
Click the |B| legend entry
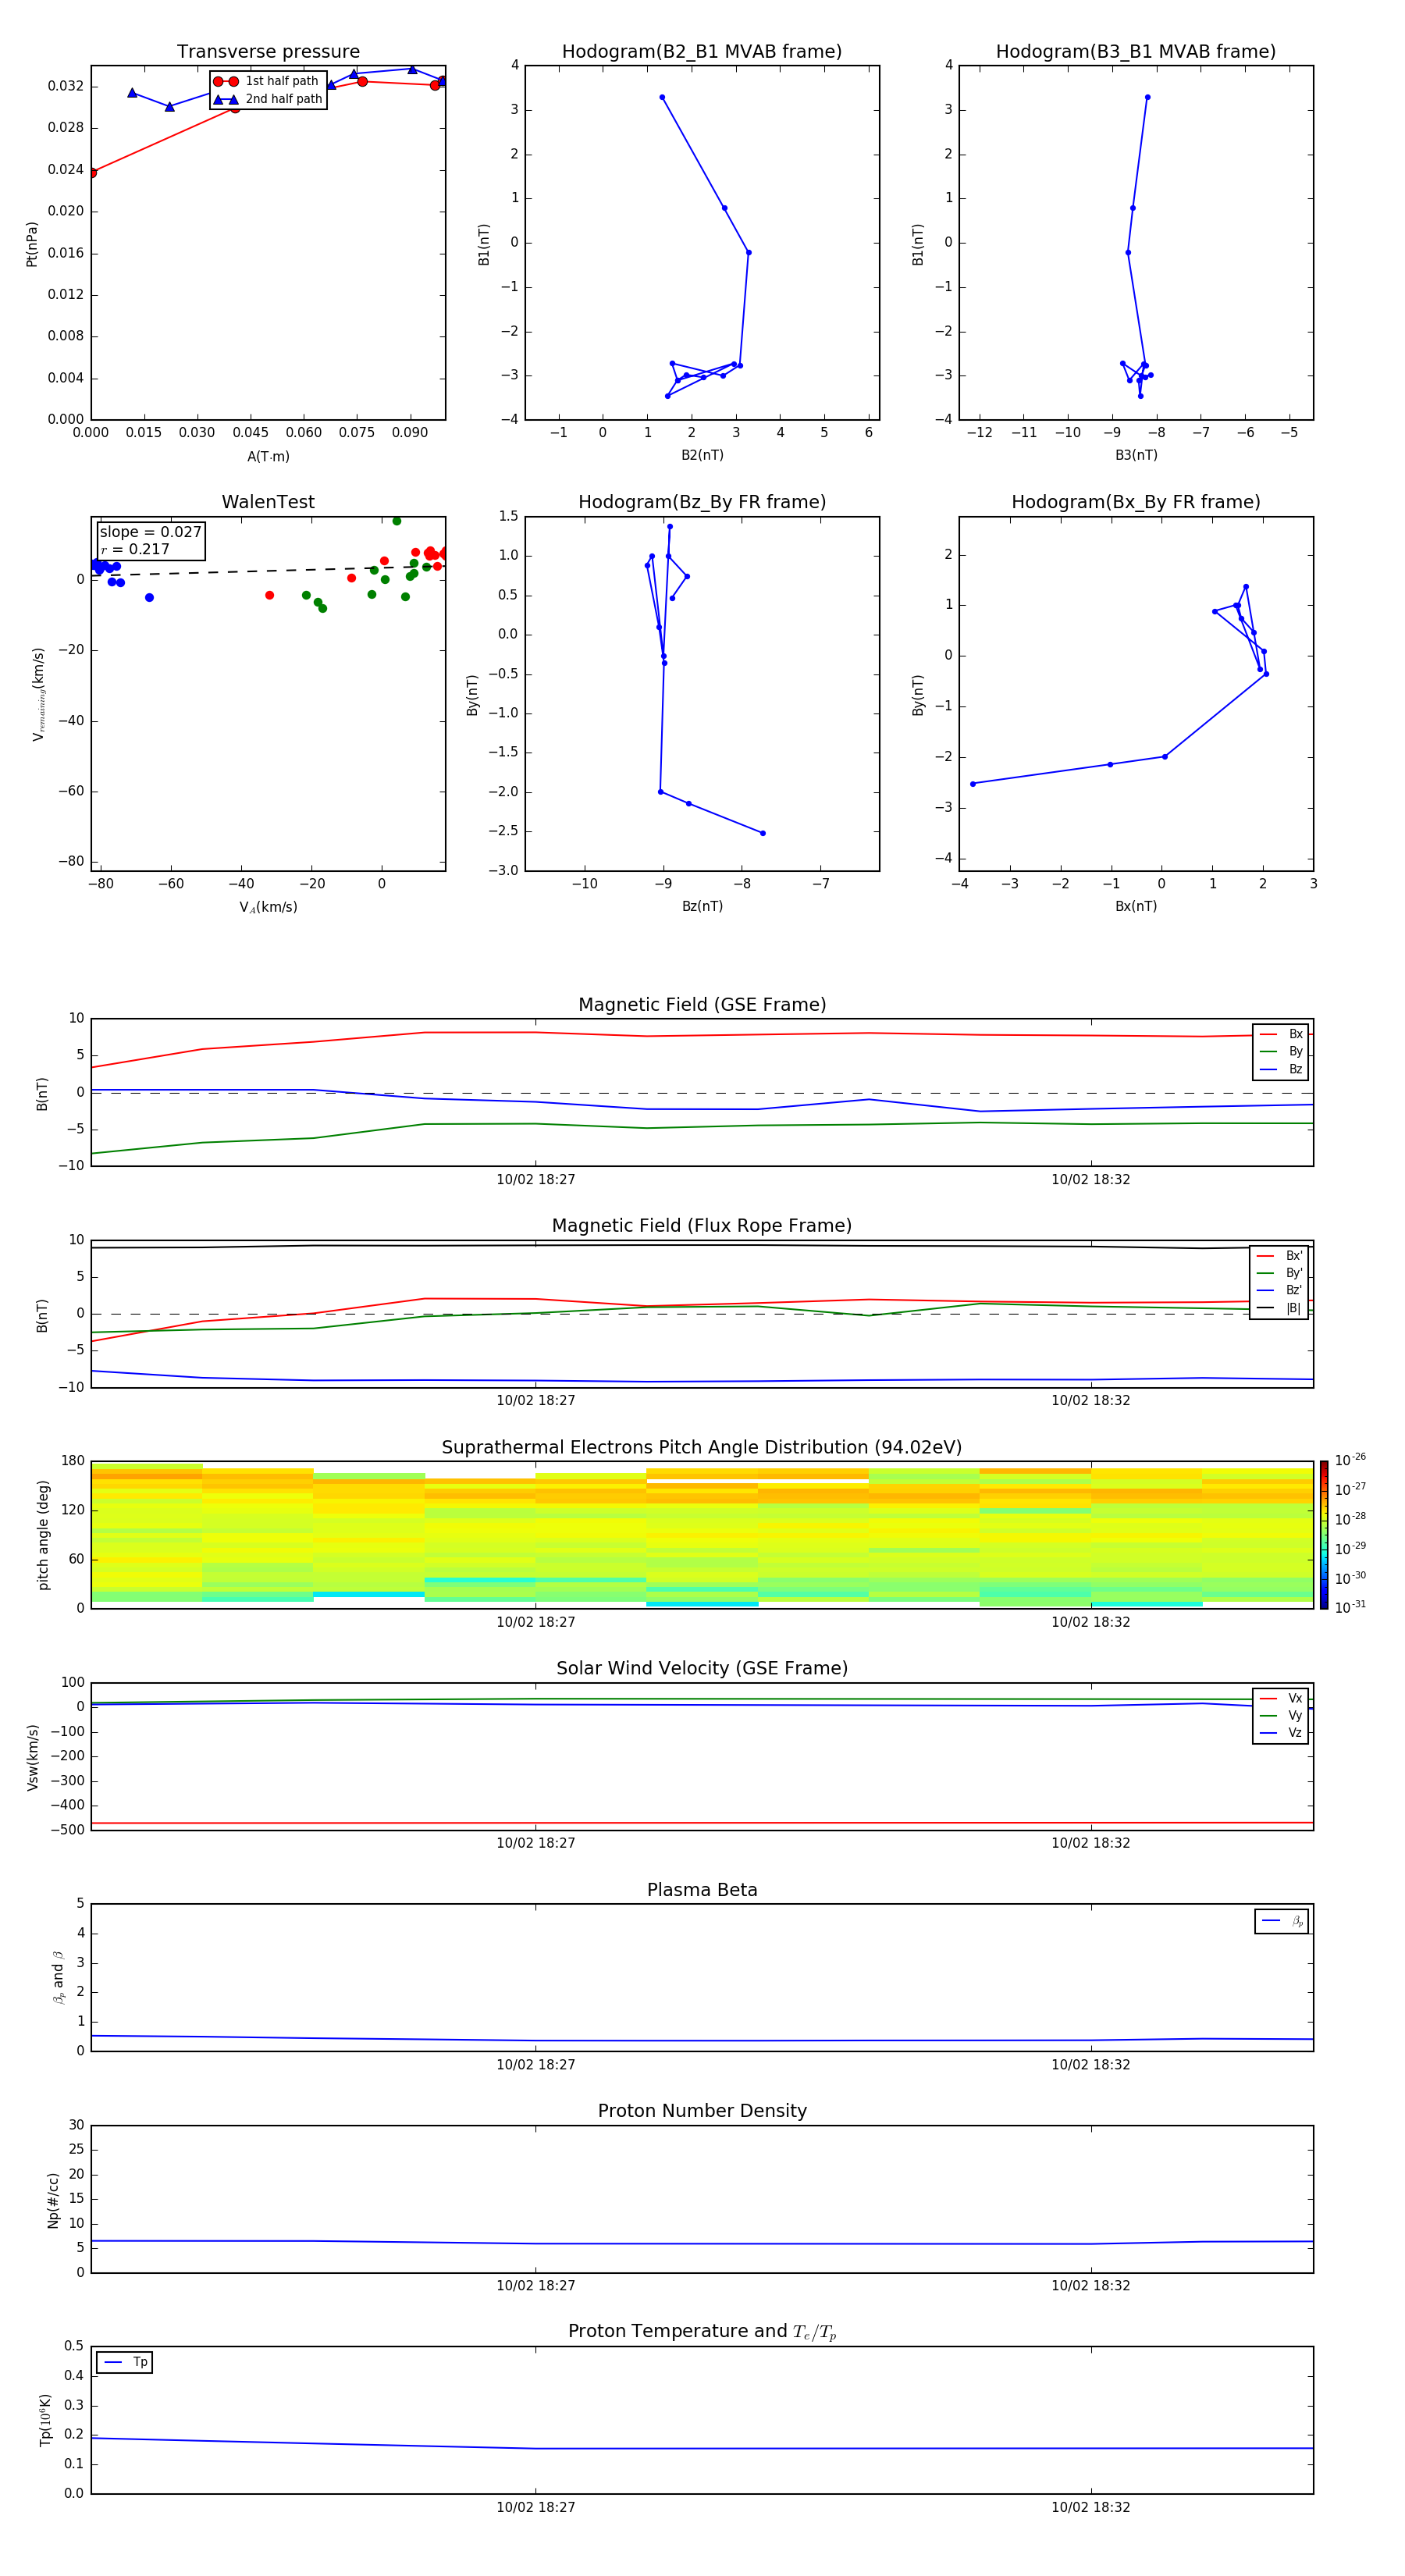click(1279, 1308)
